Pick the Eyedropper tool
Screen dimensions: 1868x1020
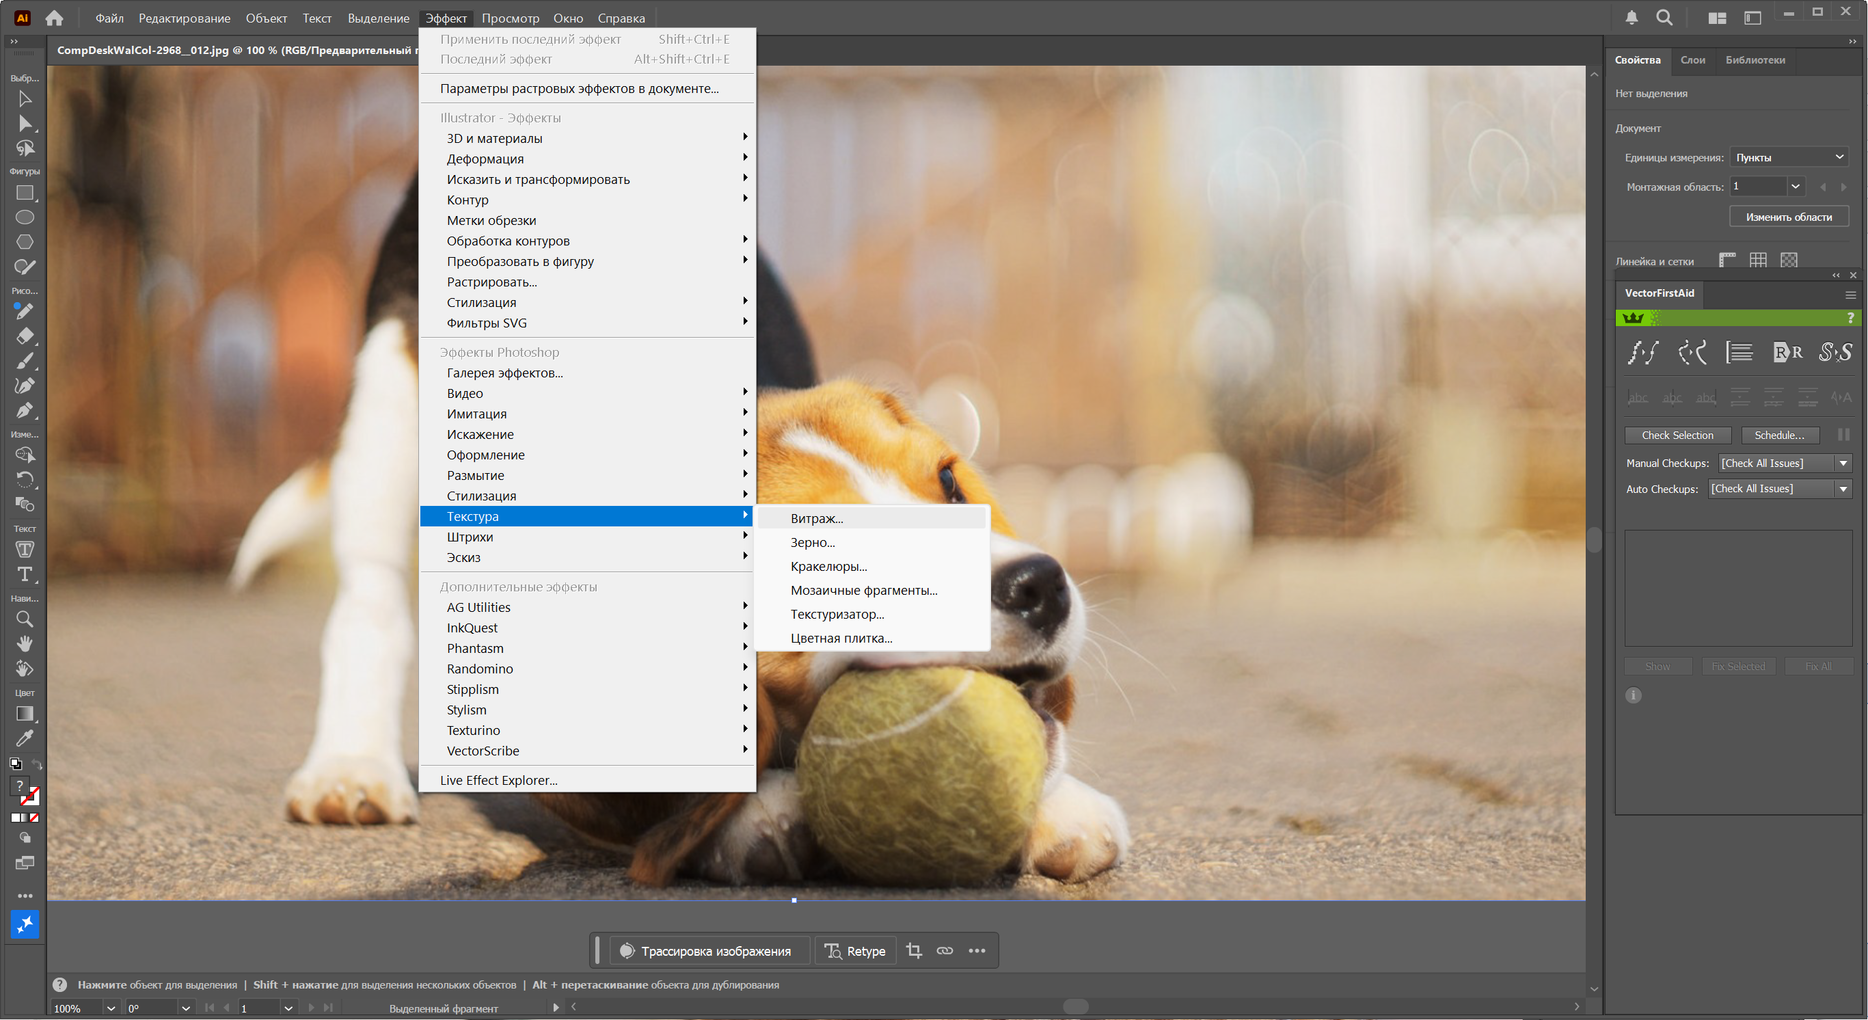coord(25,738)
